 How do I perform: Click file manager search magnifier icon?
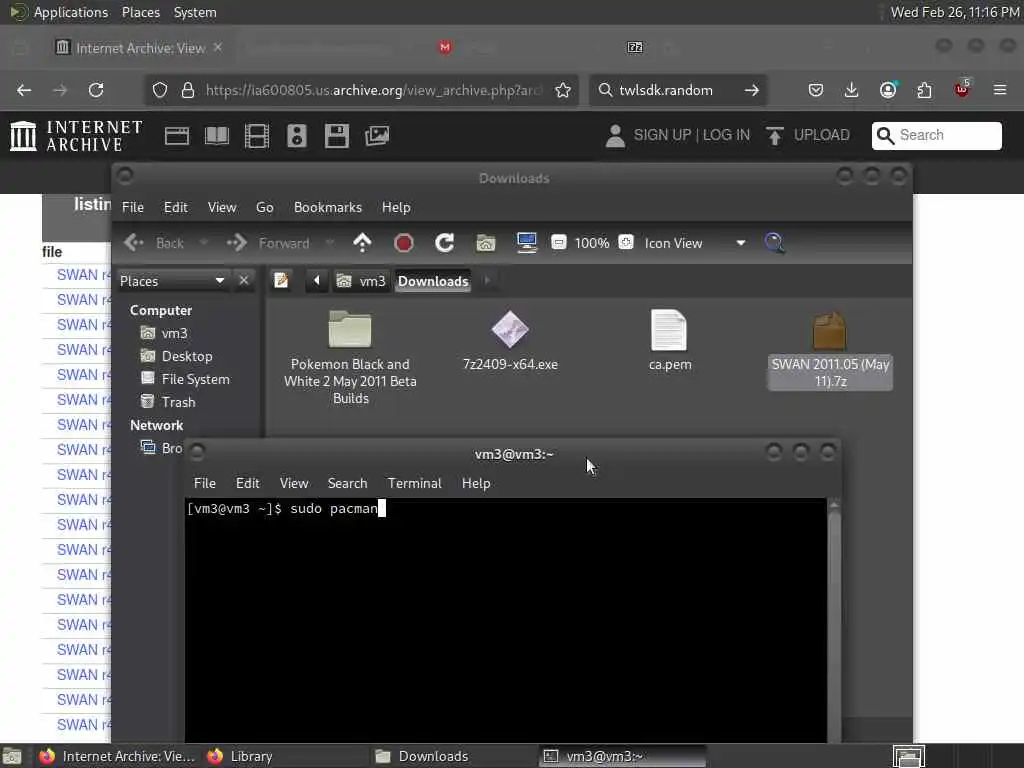pyautogui.click(x=775, y=243)
